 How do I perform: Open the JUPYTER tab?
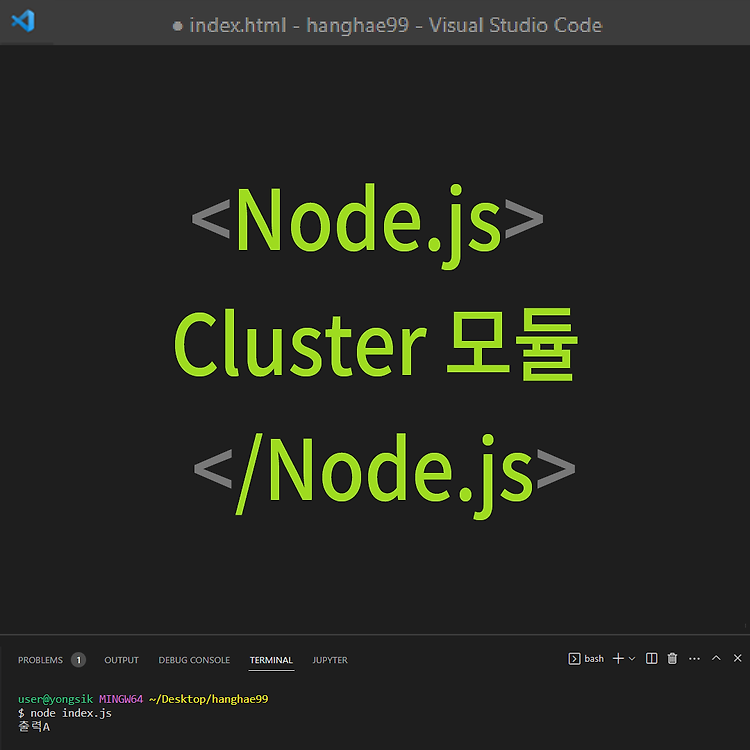(x=330, y=660)
